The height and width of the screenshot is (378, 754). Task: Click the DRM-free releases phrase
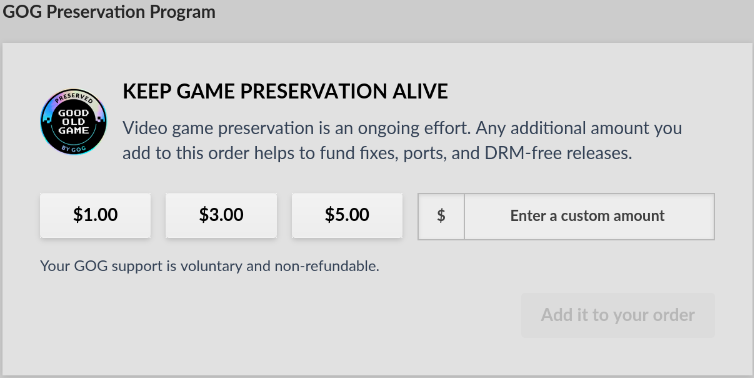point(558,153)
